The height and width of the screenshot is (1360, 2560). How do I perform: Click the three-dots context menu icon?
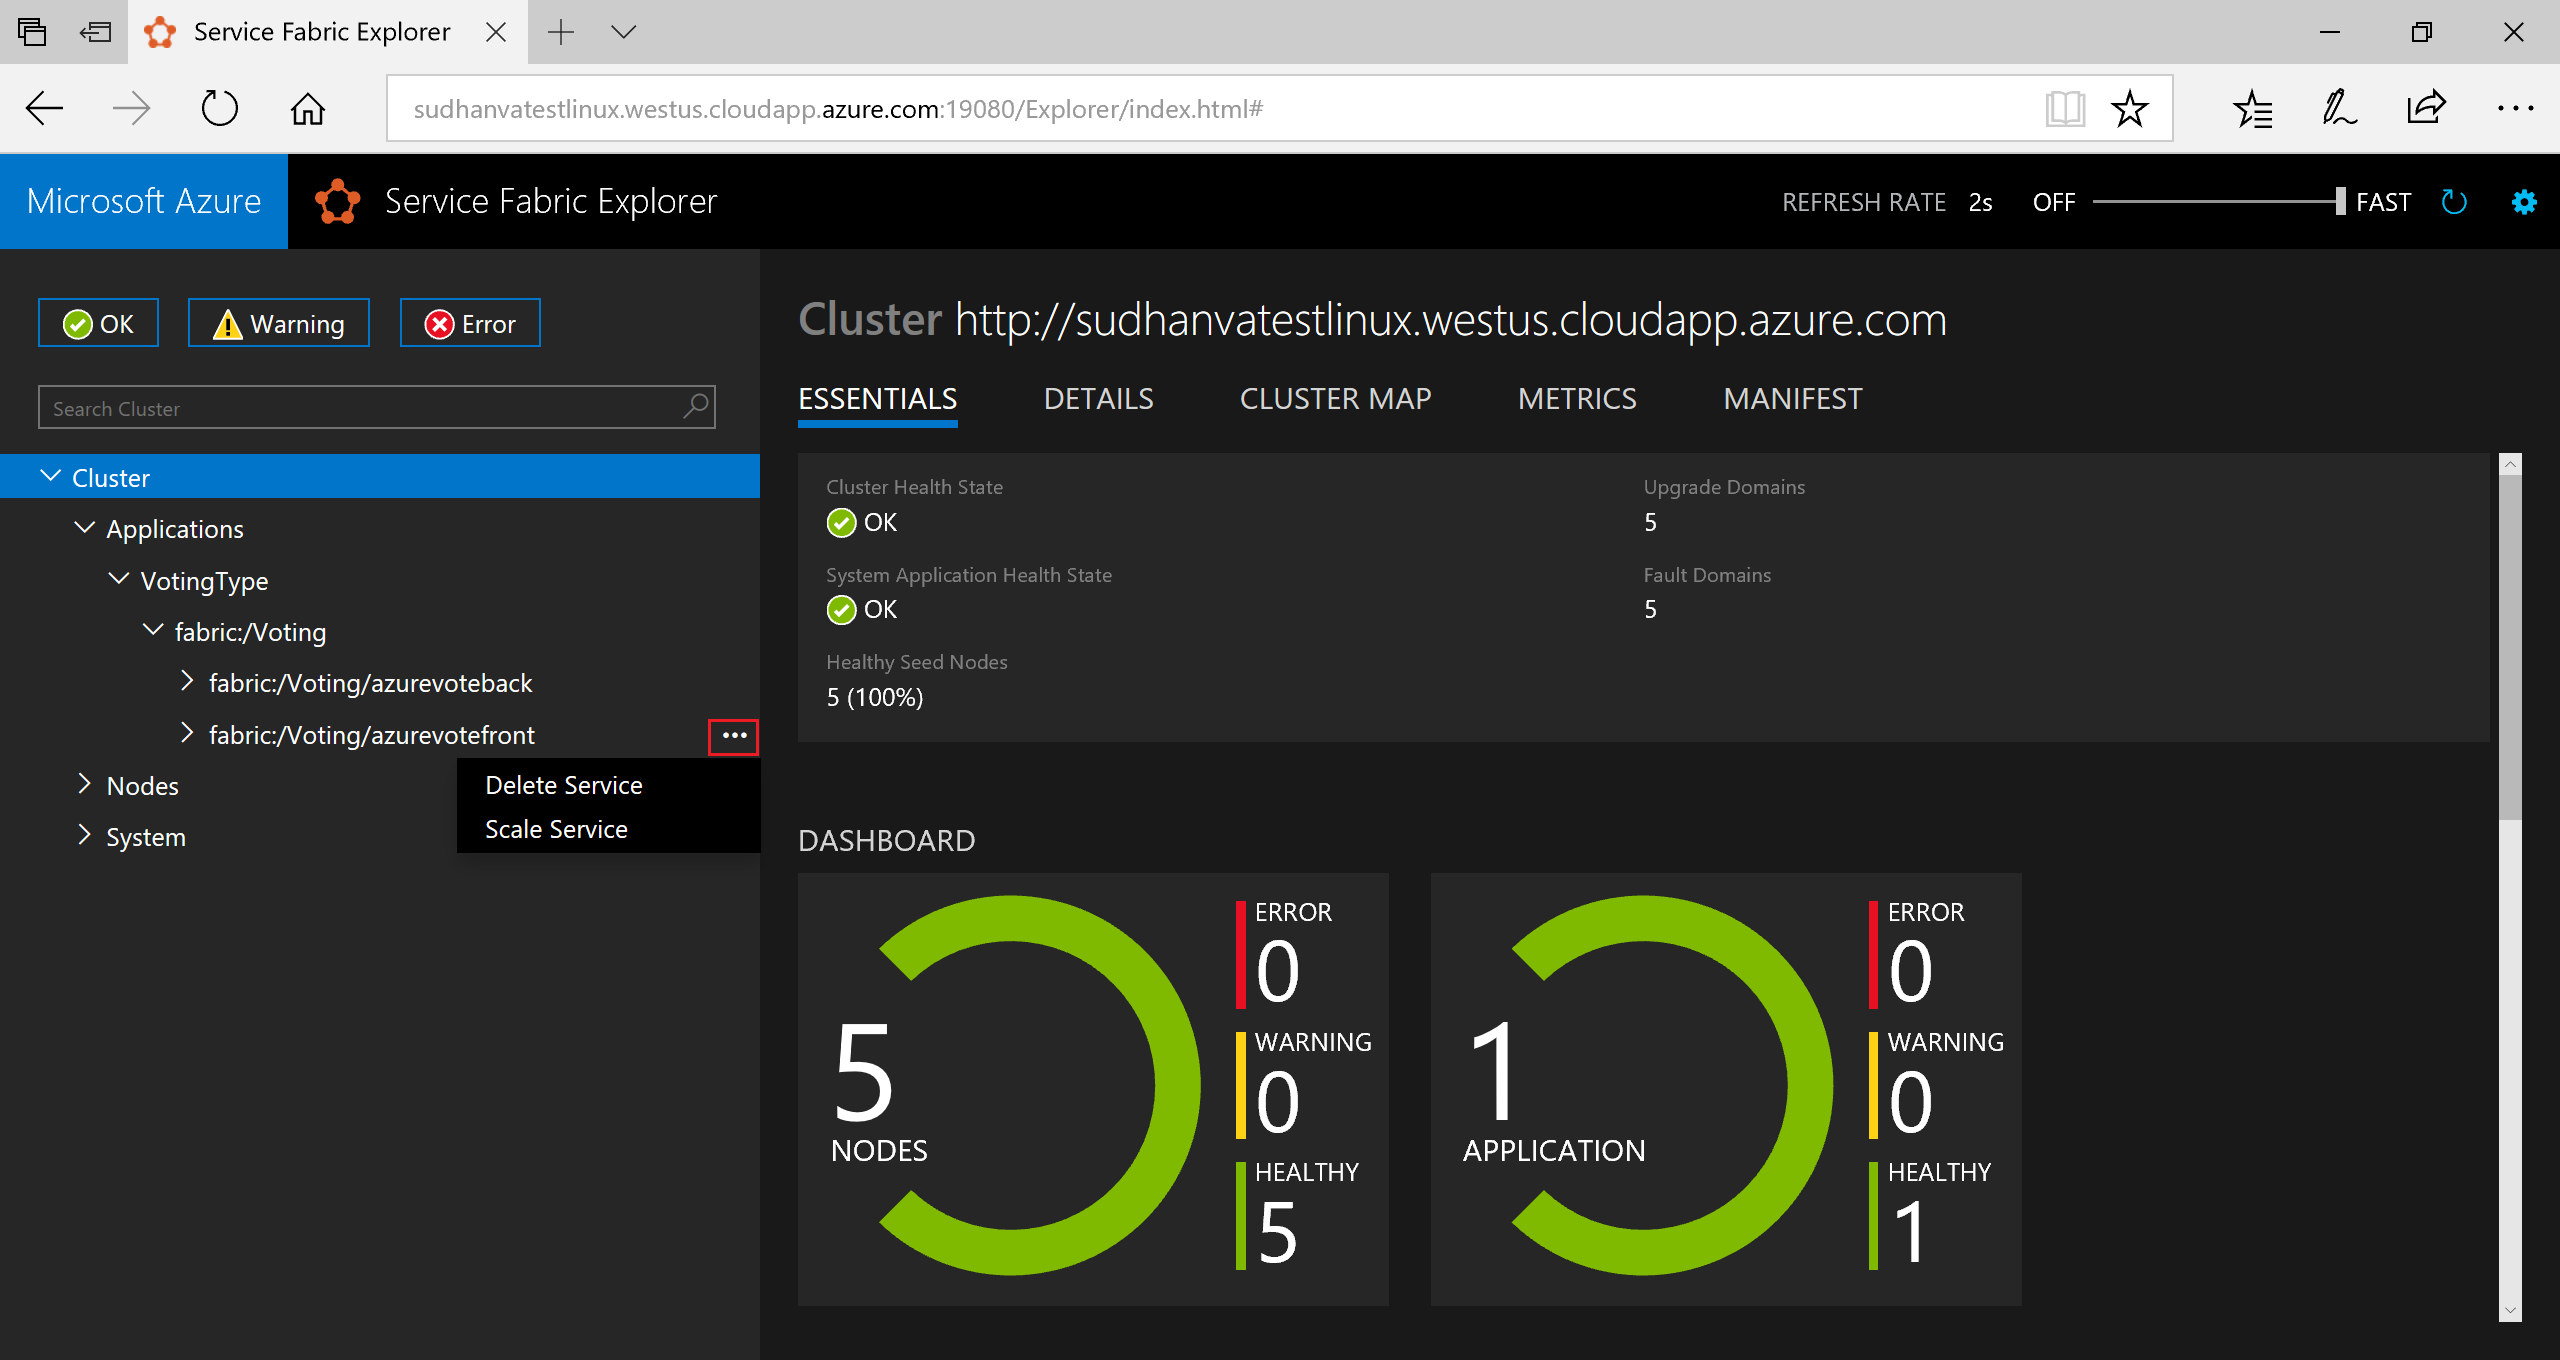tap(735, 735)
